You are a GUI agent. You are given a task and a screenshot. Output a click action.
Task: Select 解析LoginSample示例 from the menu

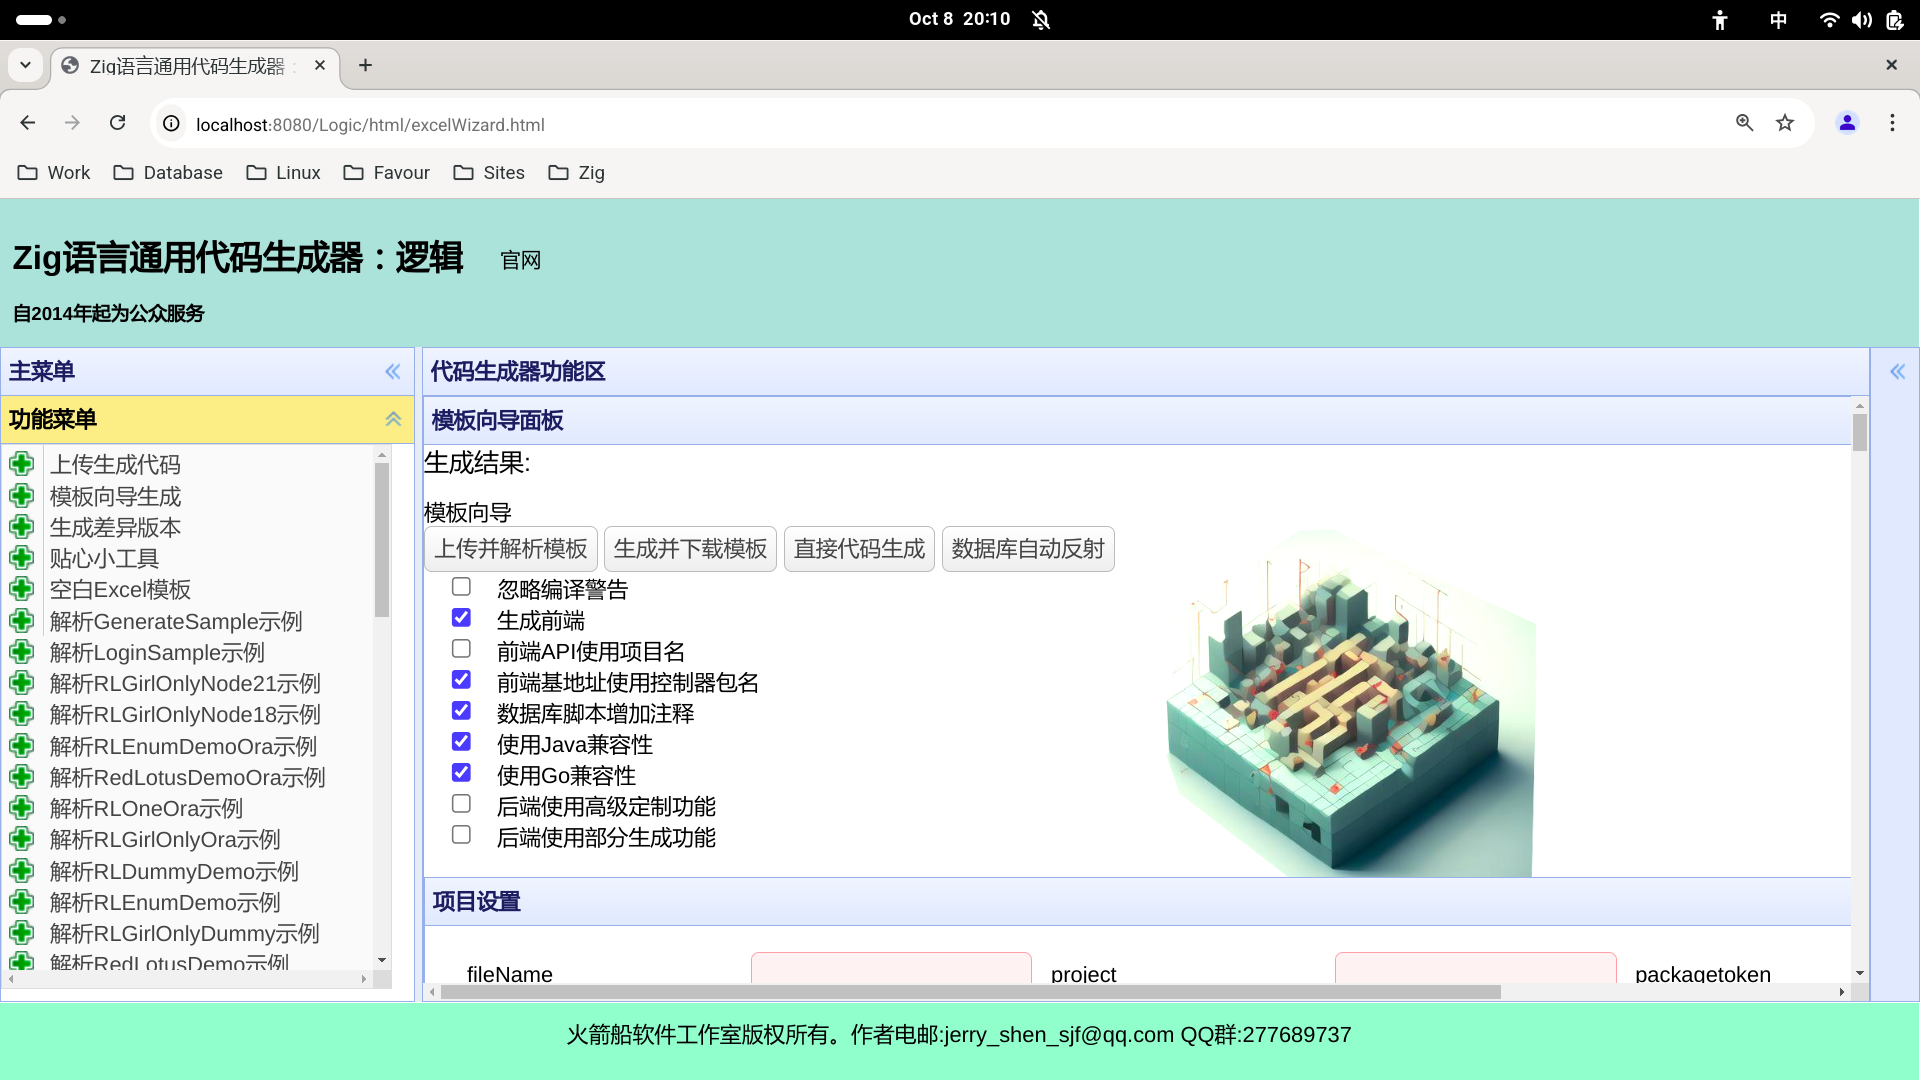(x=157, y=652)
